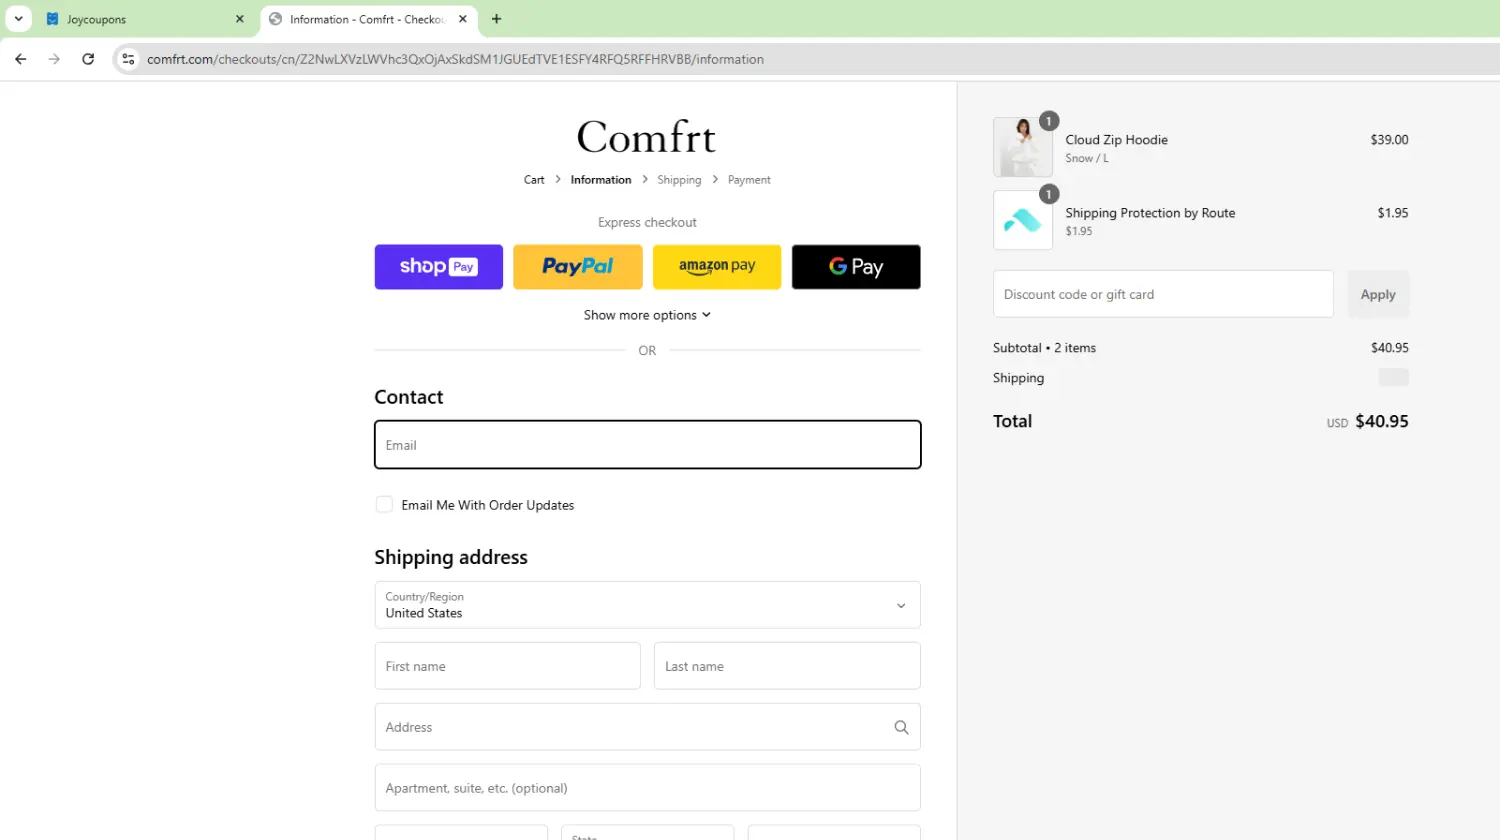Click the Contact heading
Viewport: 1500px width, 840px height.
(x=409, y=397)
